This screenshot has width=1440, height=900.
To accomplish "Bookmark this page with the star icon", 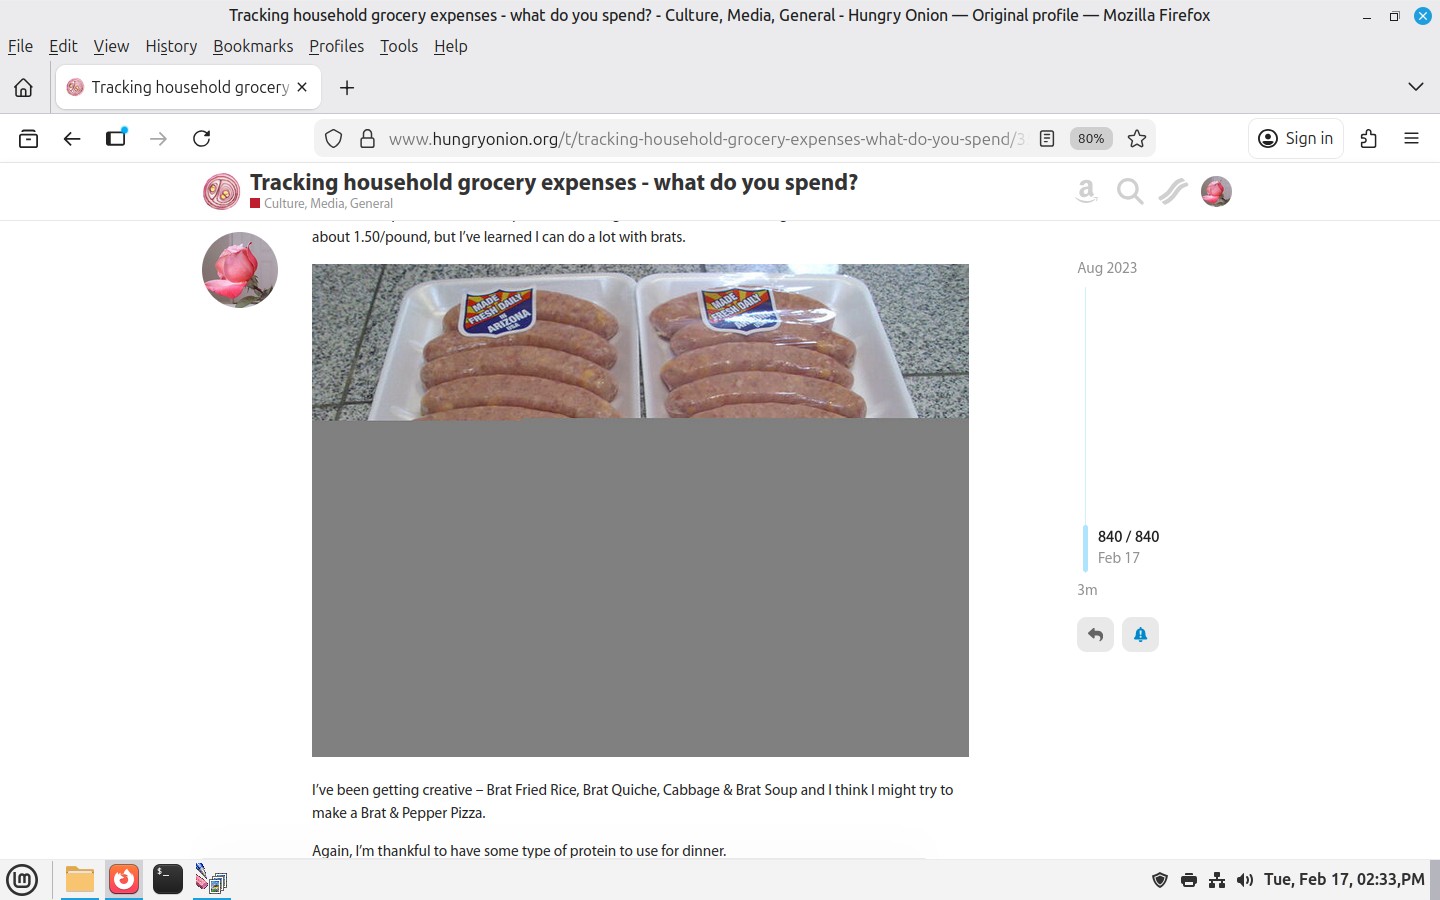I will 1137,139.
